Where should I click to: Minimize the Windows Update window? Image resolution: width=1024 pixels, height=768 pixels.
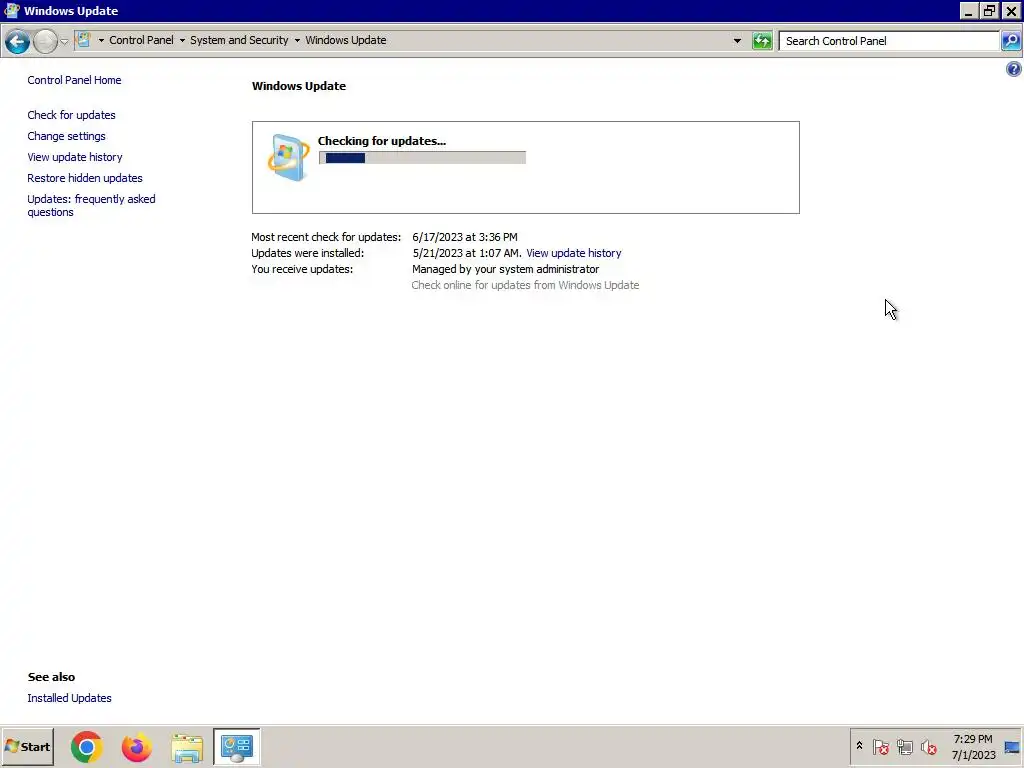click(968, 11)
